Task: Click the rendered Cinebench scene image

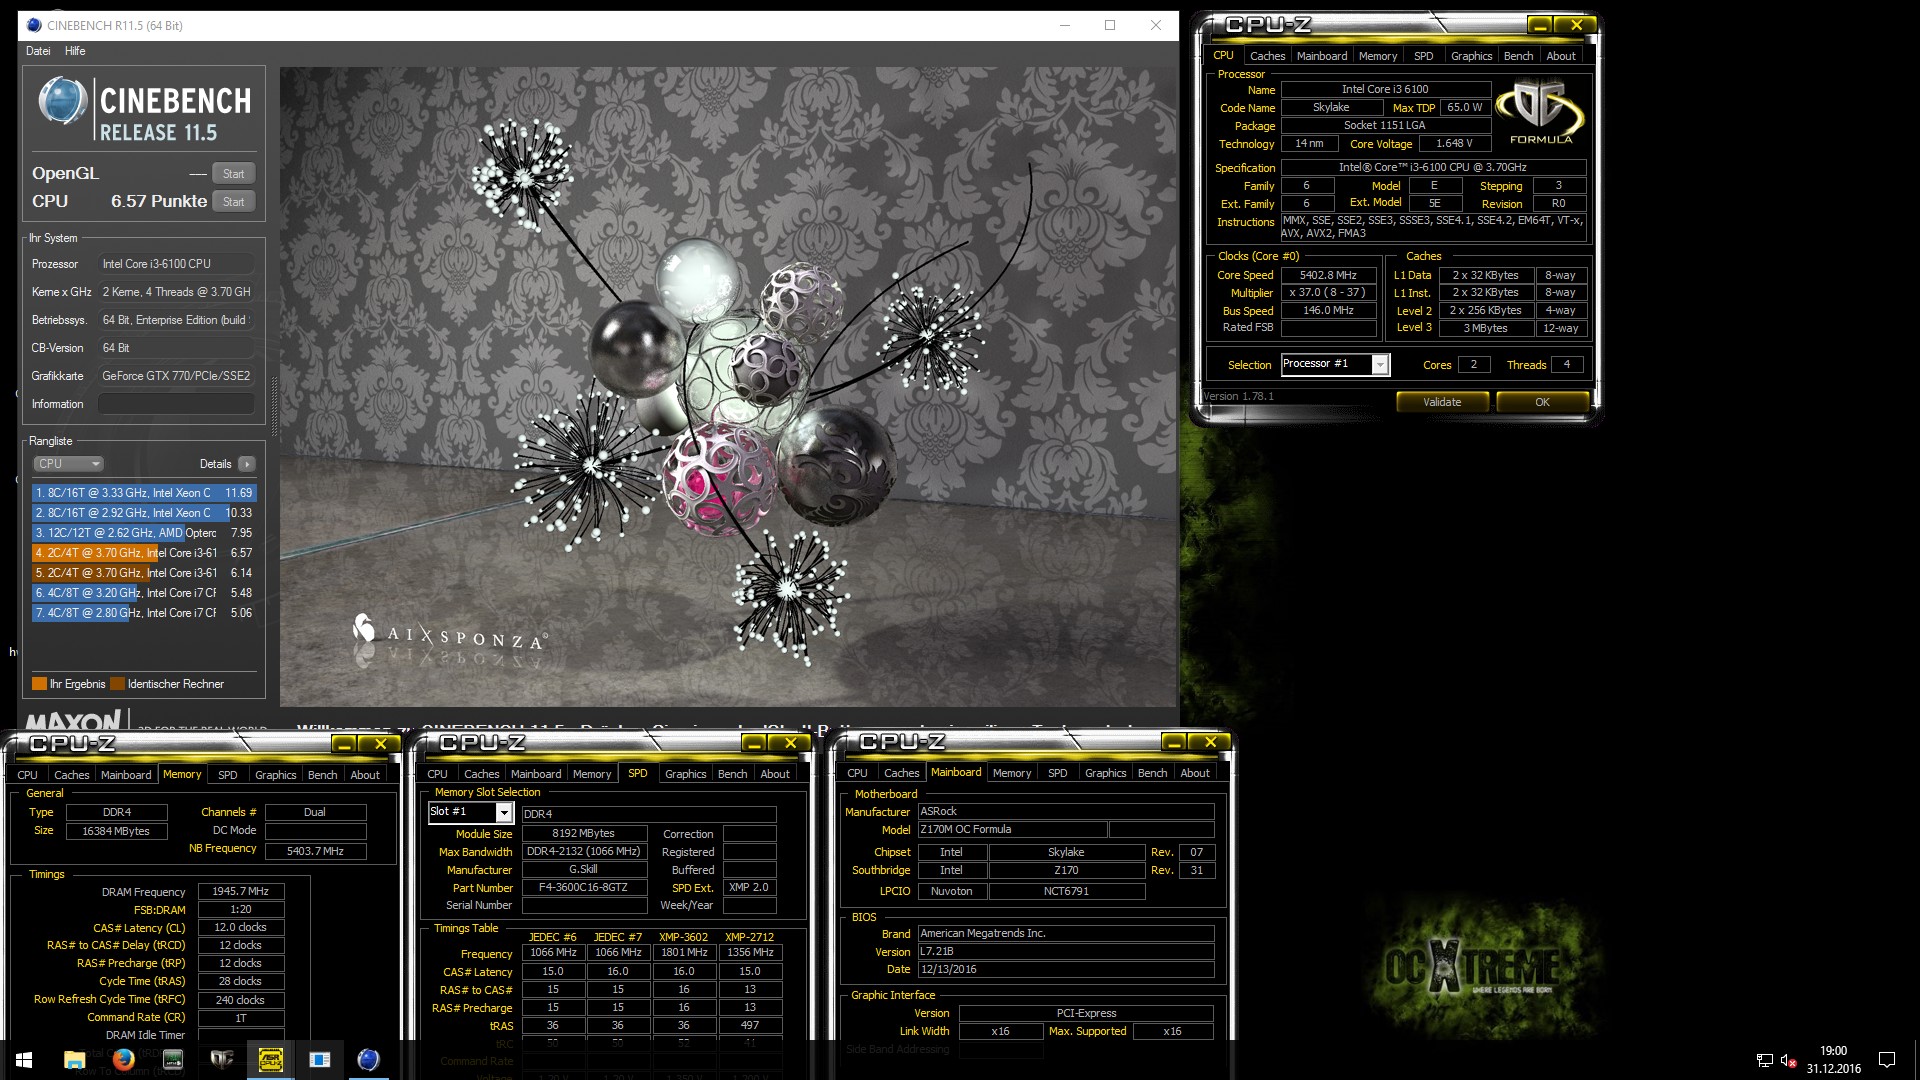Action: pyautogui.click(x=729, y=387)
